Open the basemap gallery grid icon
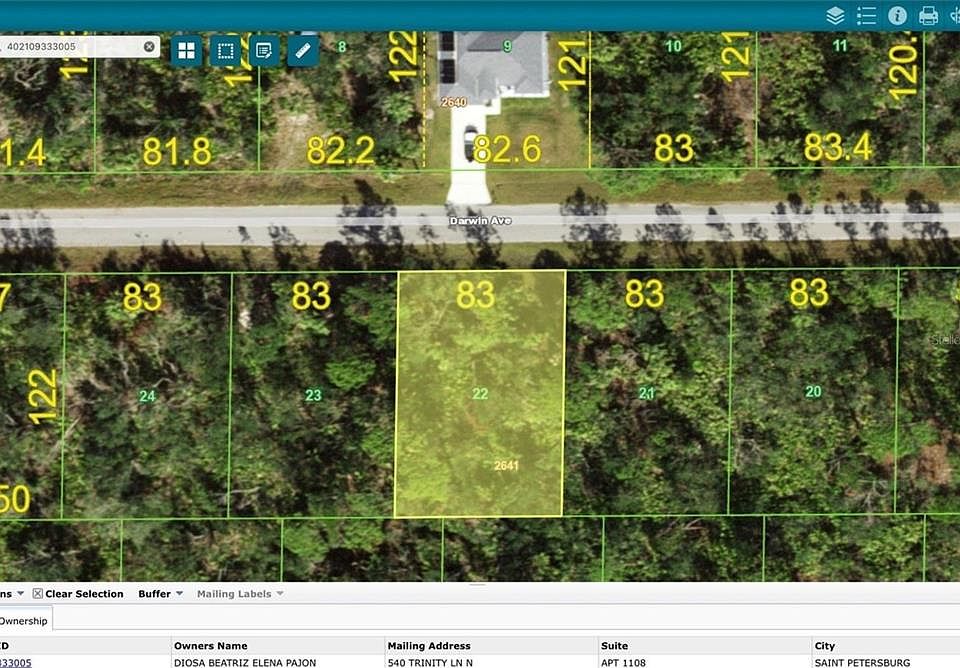Screen dimensions: 960x668 [x=186, y=51]
